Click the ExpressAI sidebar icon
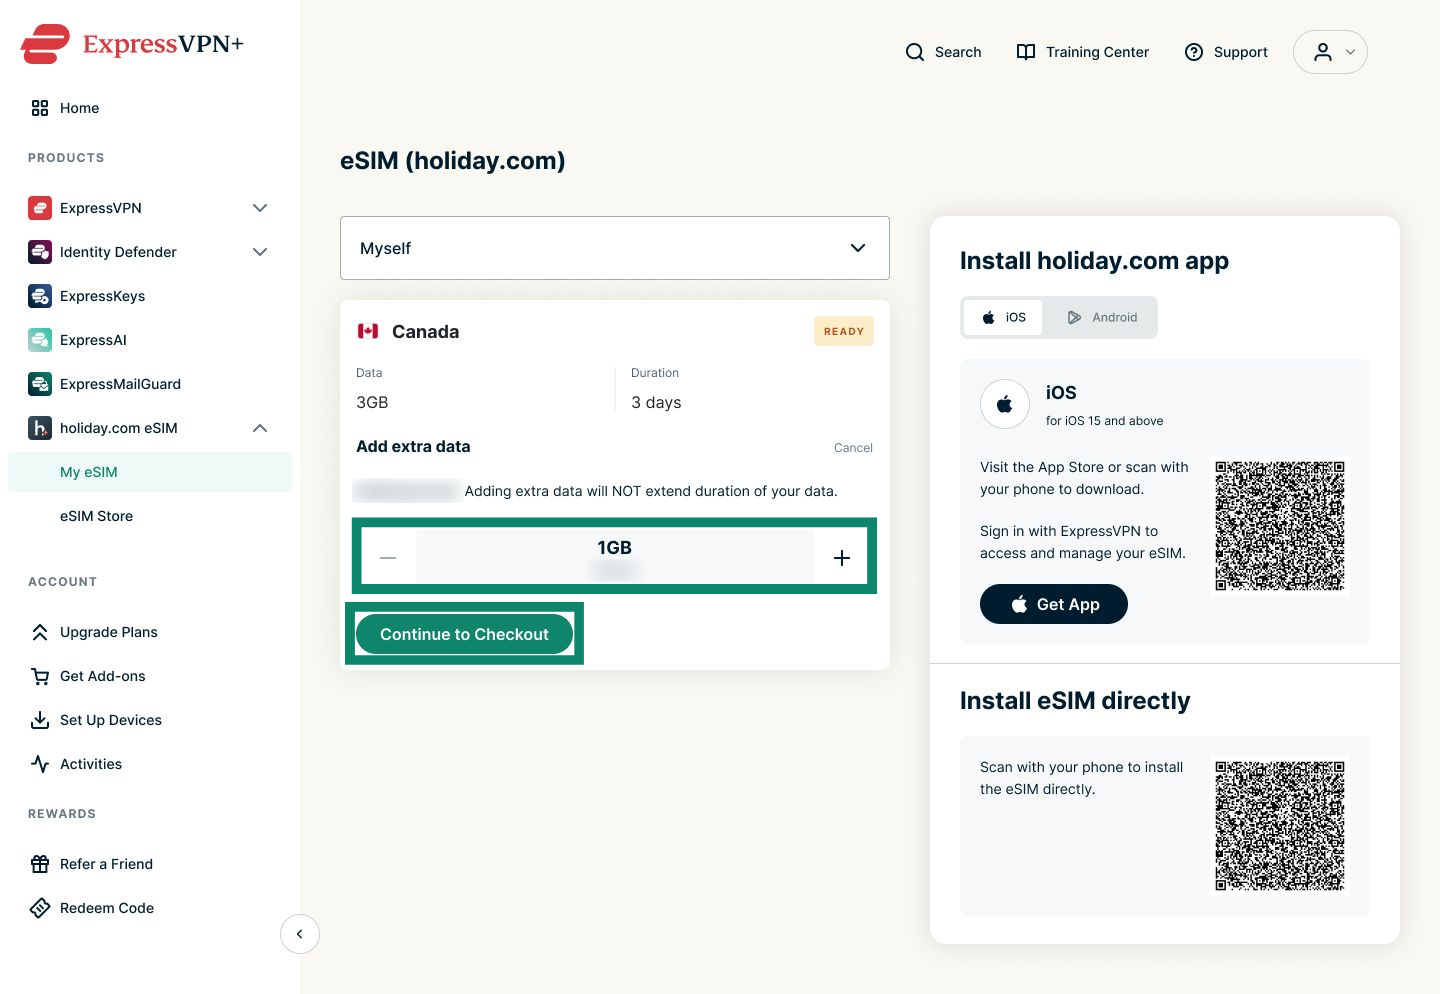This screenshot has height=994, width=1440. pyautogui.click(x=40, y=340)
